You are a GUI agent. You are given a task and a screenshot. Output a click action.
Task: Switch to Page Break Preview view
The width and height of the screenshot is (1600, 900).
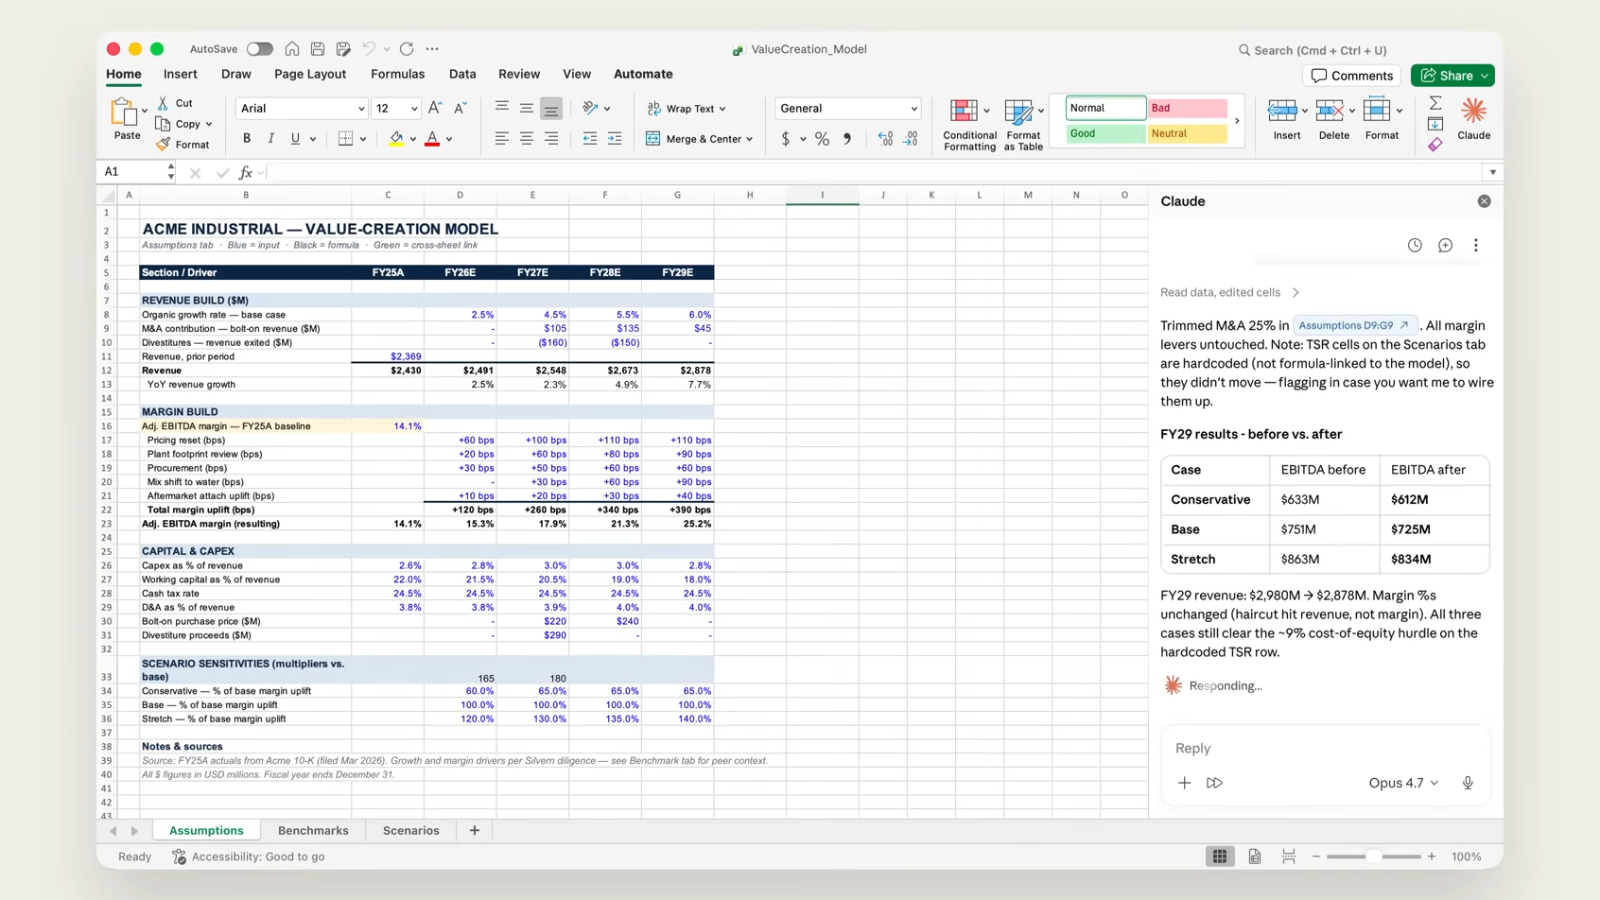click(1288, 856)
